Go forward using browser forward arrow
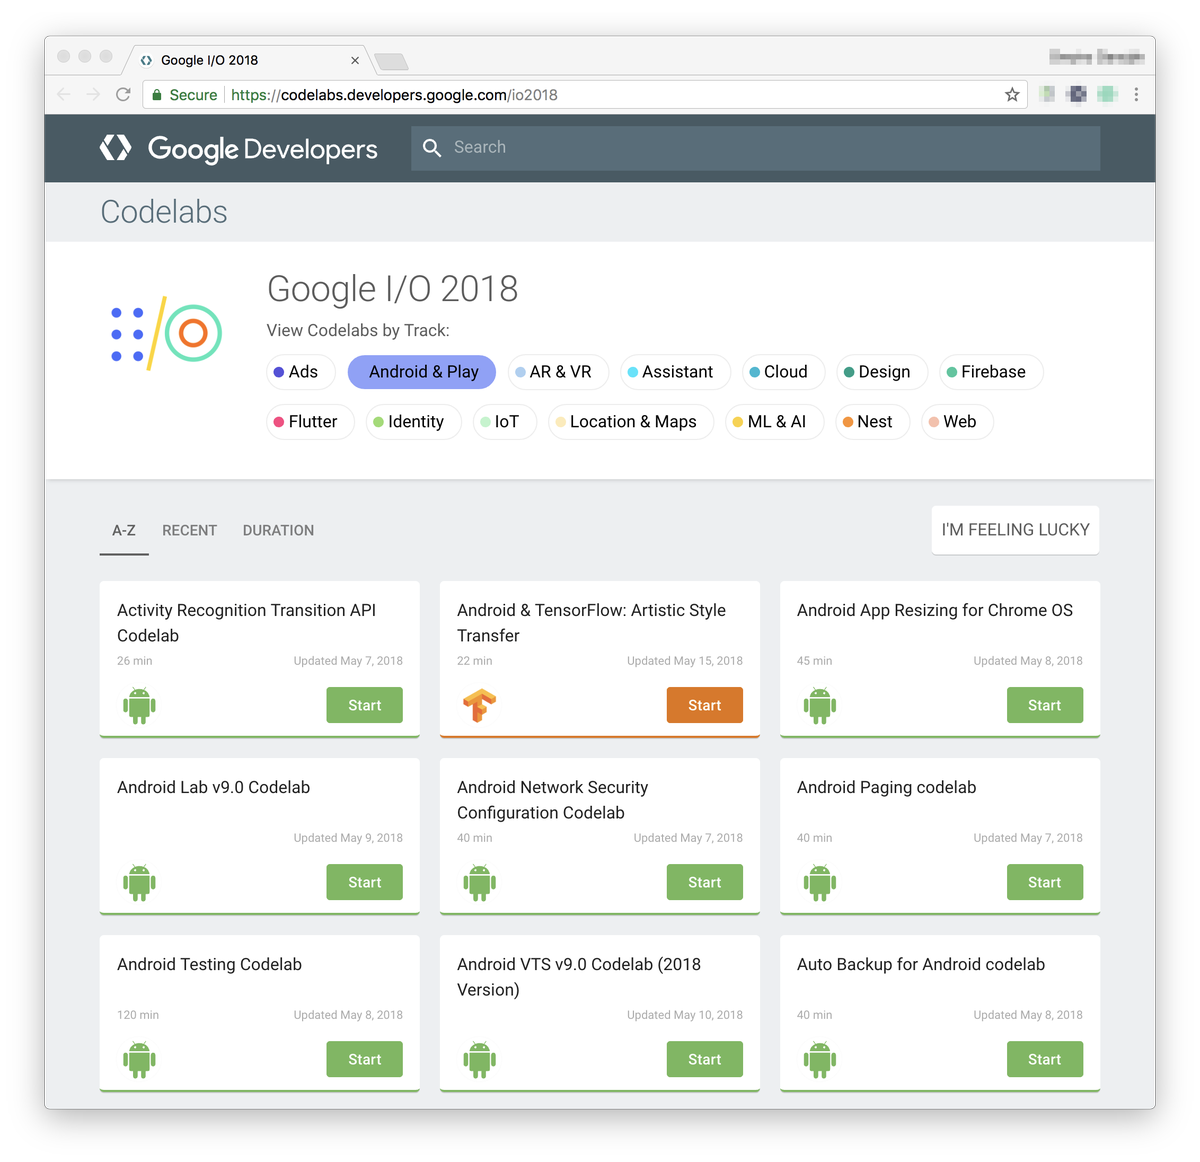The width and height of the screenshot is (1200, 1162). (x=93, y=95)
